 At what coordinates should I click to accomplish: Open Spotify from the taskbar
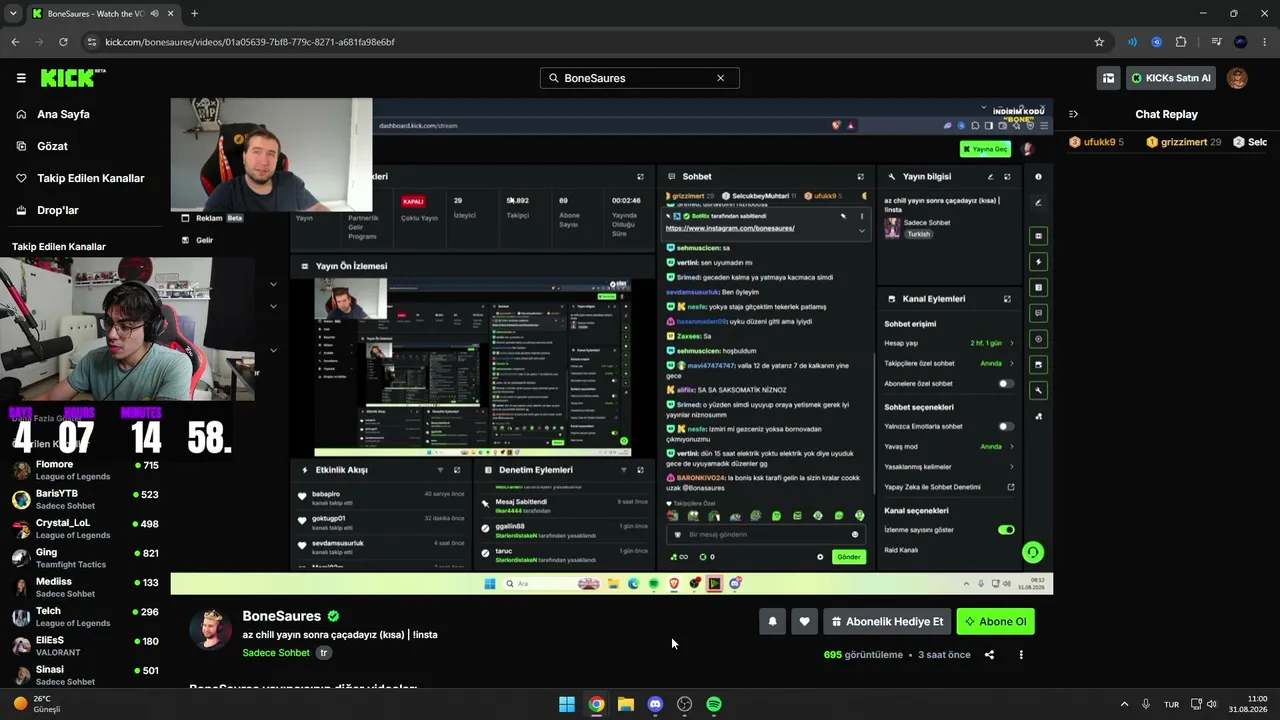(x=714, y=704)
